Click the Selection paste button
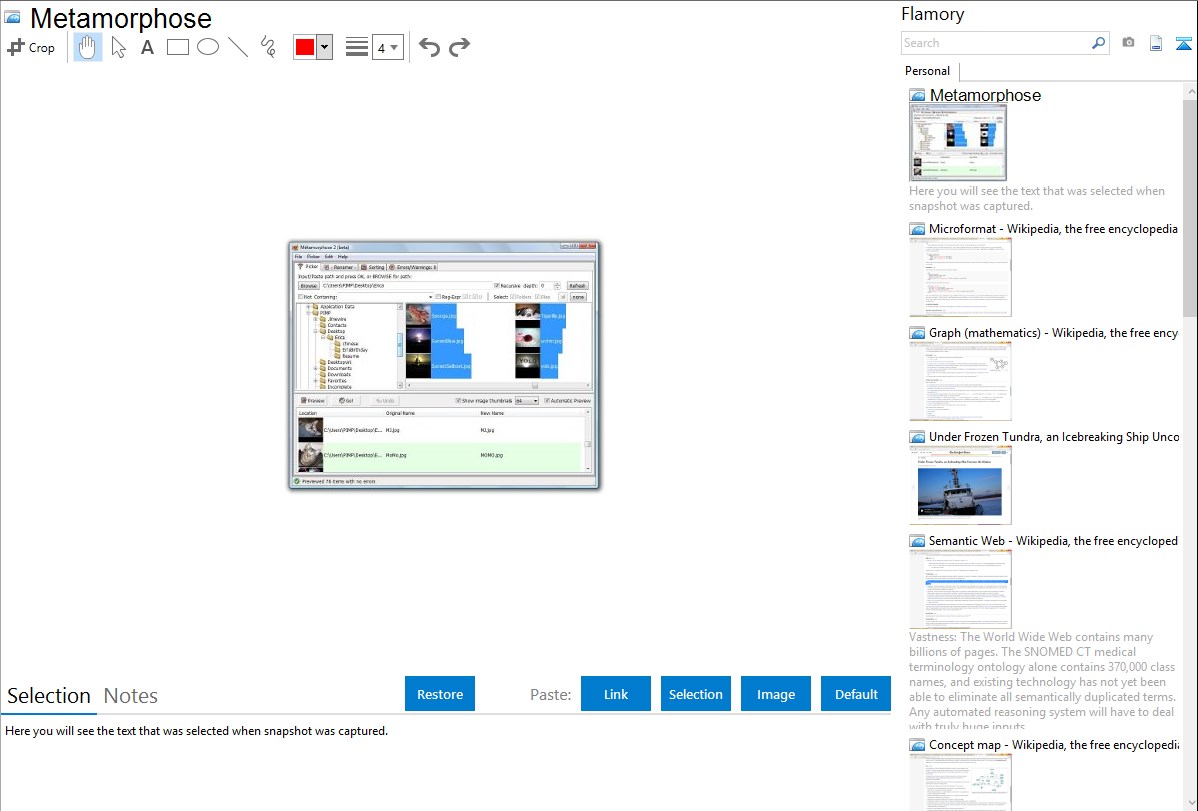 (696, 694)
